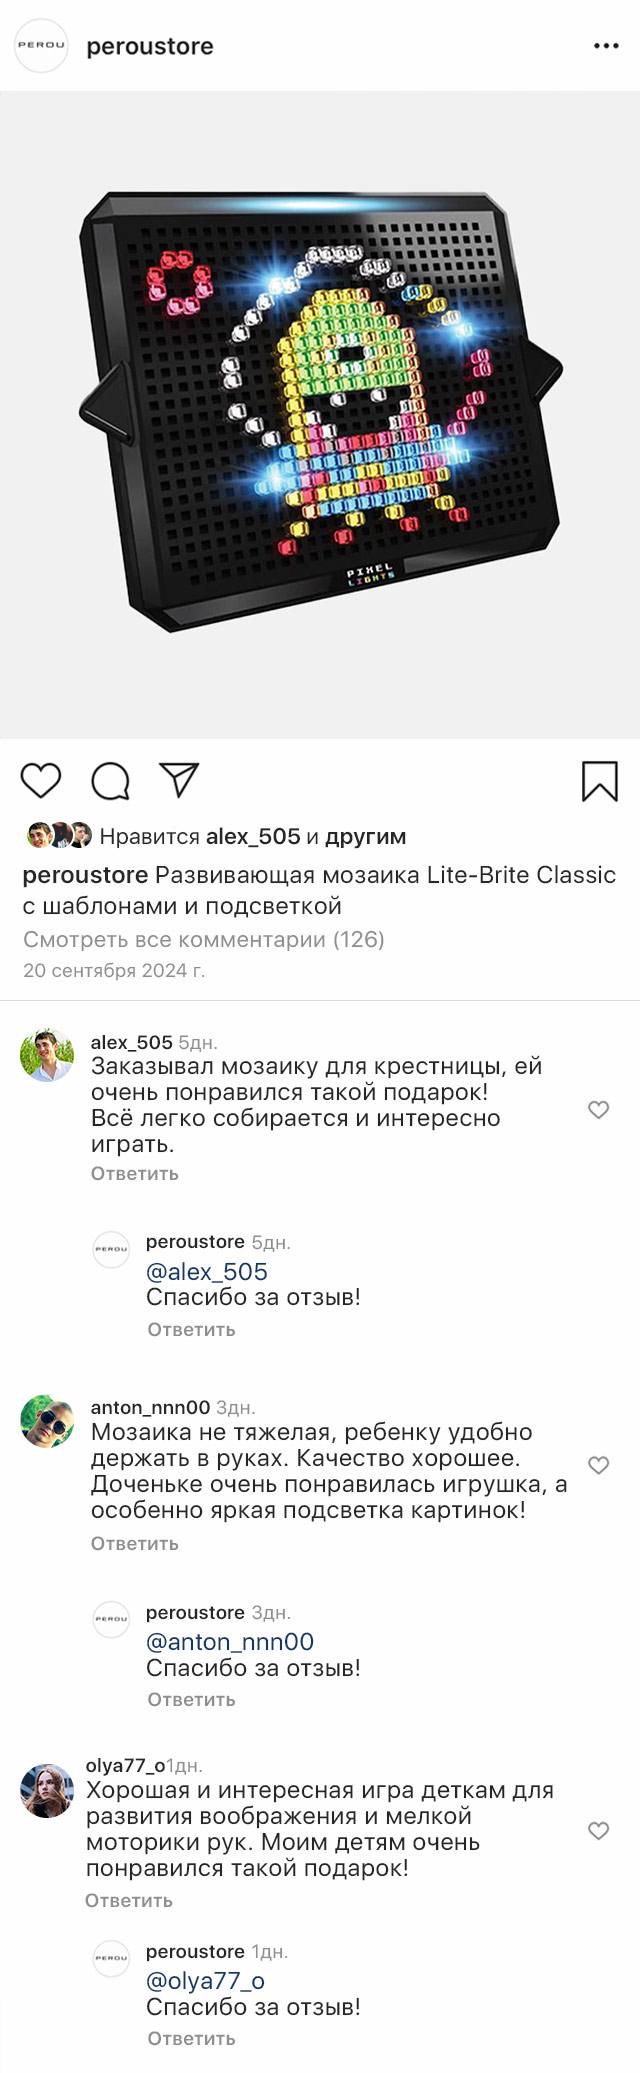
Task: Open alex_505's comment avatar
Action: click(x=47, y=1055)
